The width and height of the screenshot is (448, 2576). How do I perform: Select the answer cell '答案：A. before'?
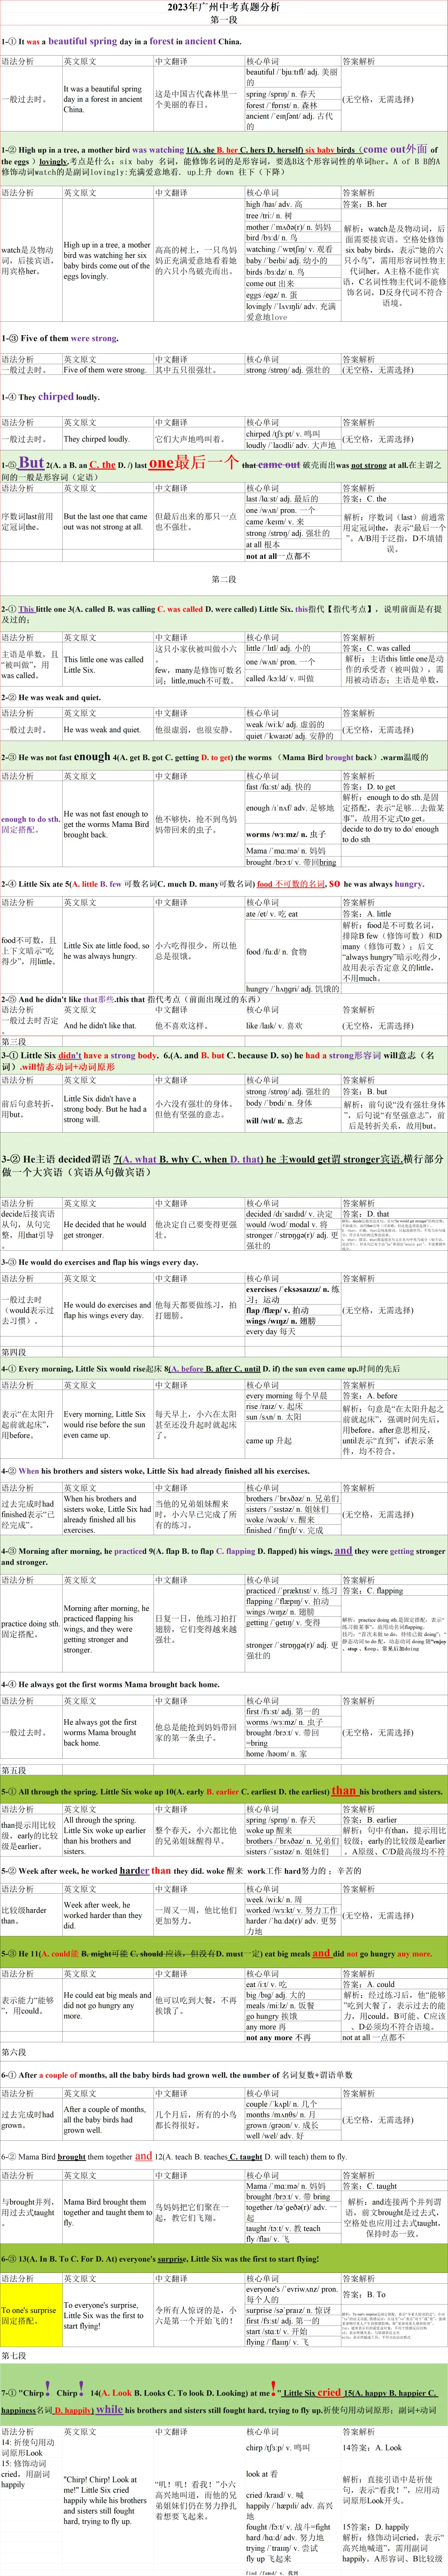click(x=370, y=1396)
